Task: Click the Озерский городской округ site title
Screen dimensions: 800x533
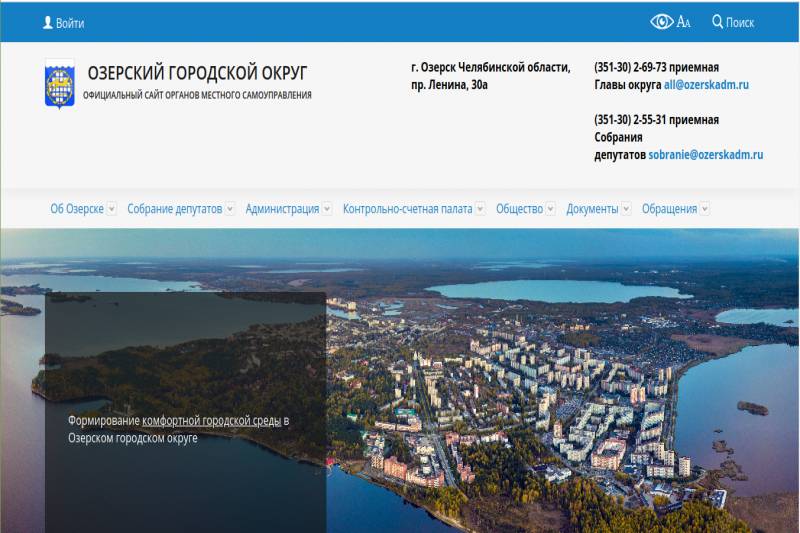Action: pos(197,73)
